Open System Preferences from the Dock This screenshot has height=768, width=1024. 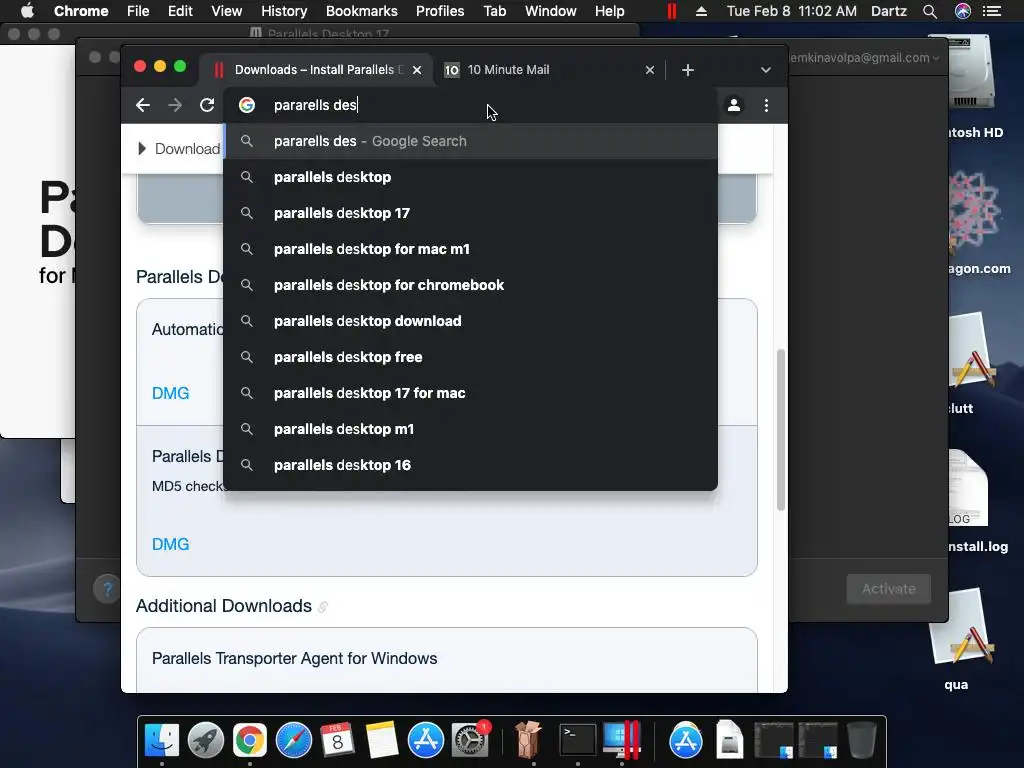click(x=470, y=740)
